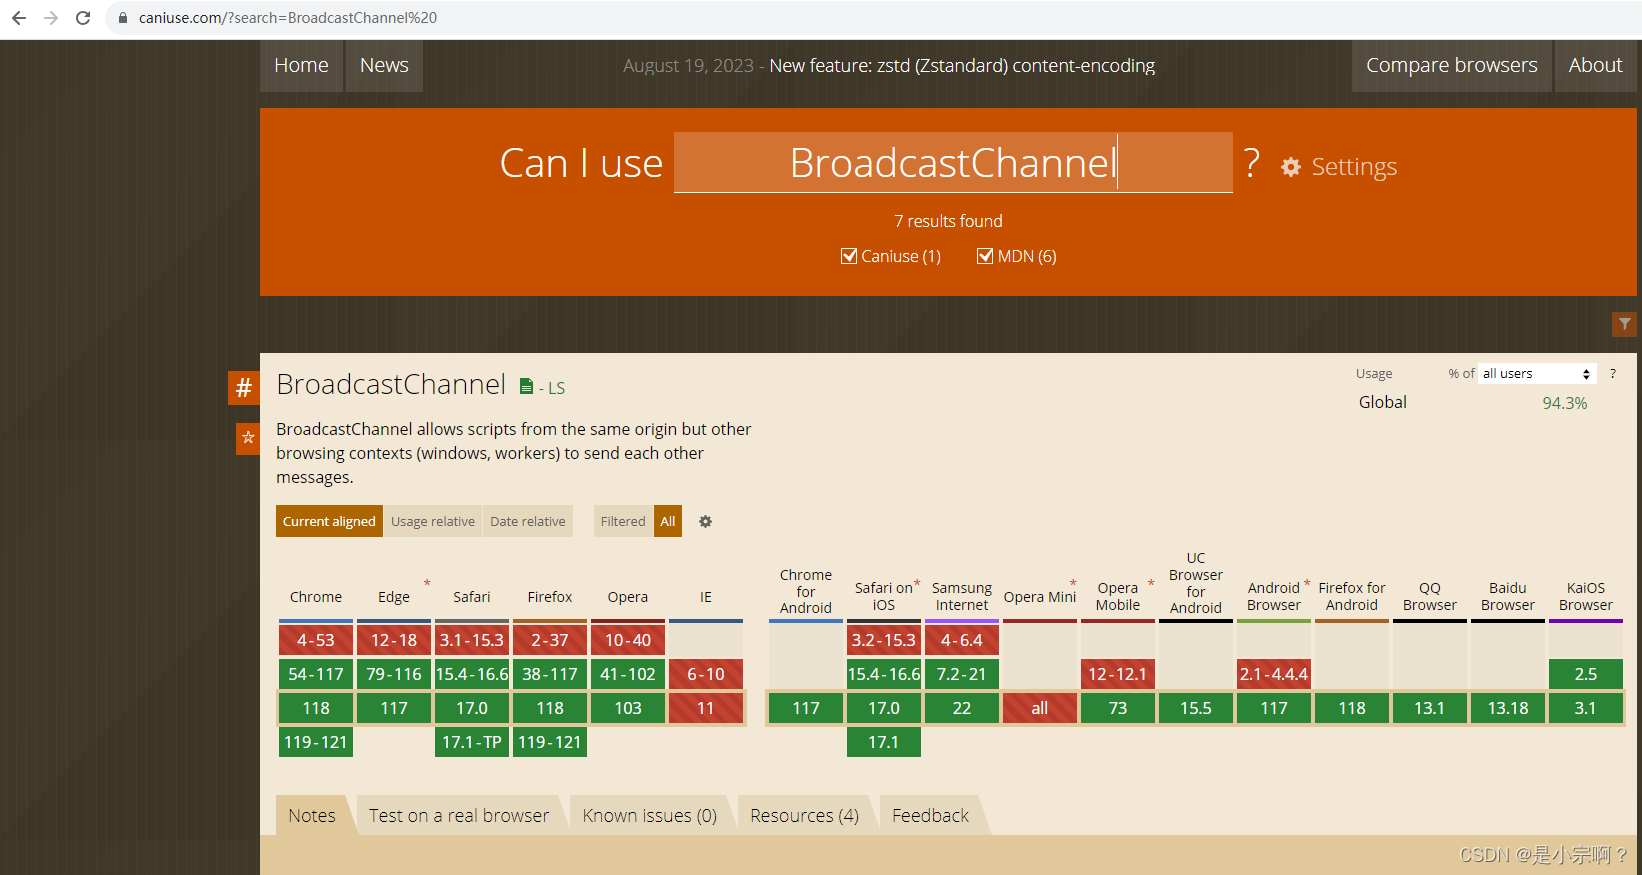Screen dimensions: 1642x875
Task: Click QQ Browser 13.1 cell
Action: 1430,708
